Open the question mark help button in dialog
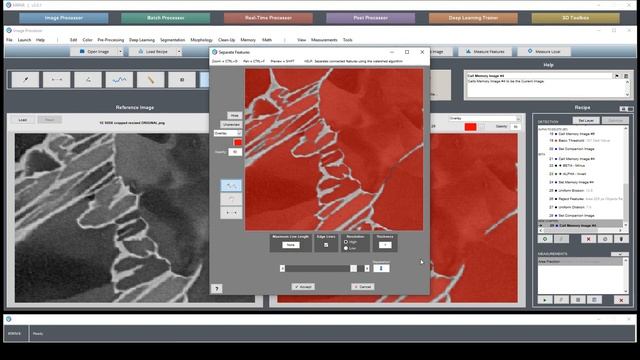The width and height of the screenshot is (640, 360). pyautogui.click(x=217, y=289)
